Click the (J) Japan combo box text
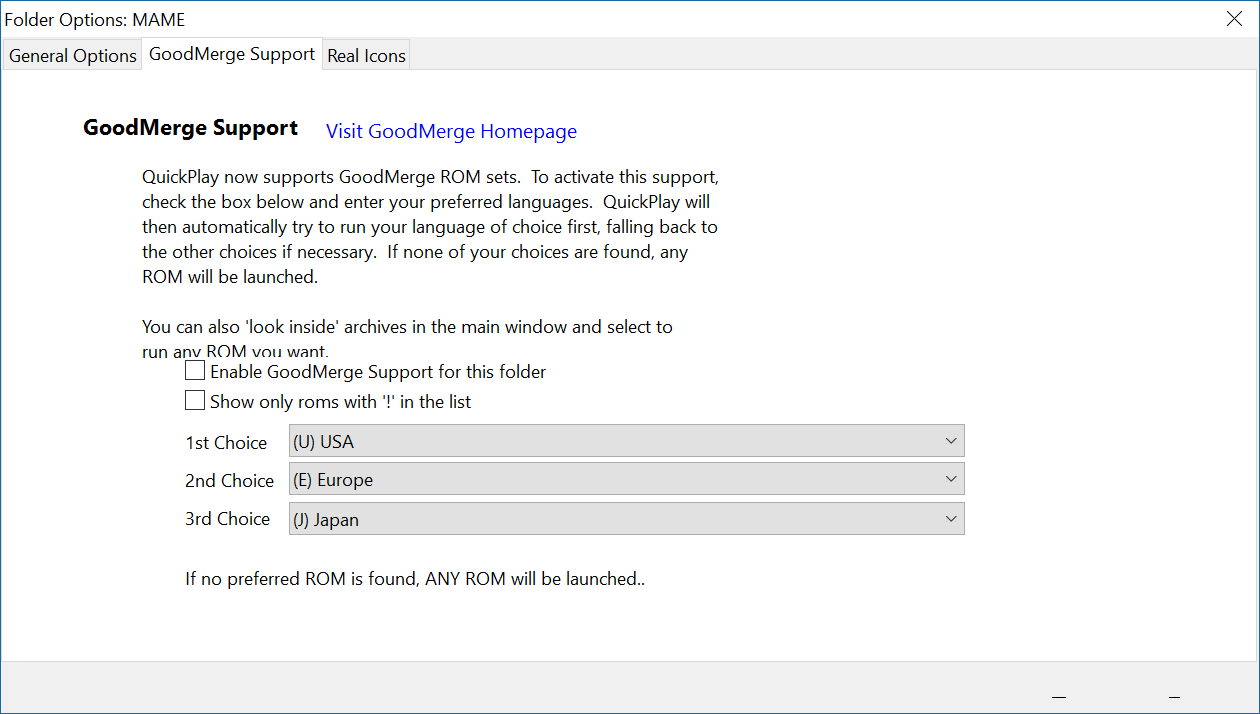 coord(326,520)
